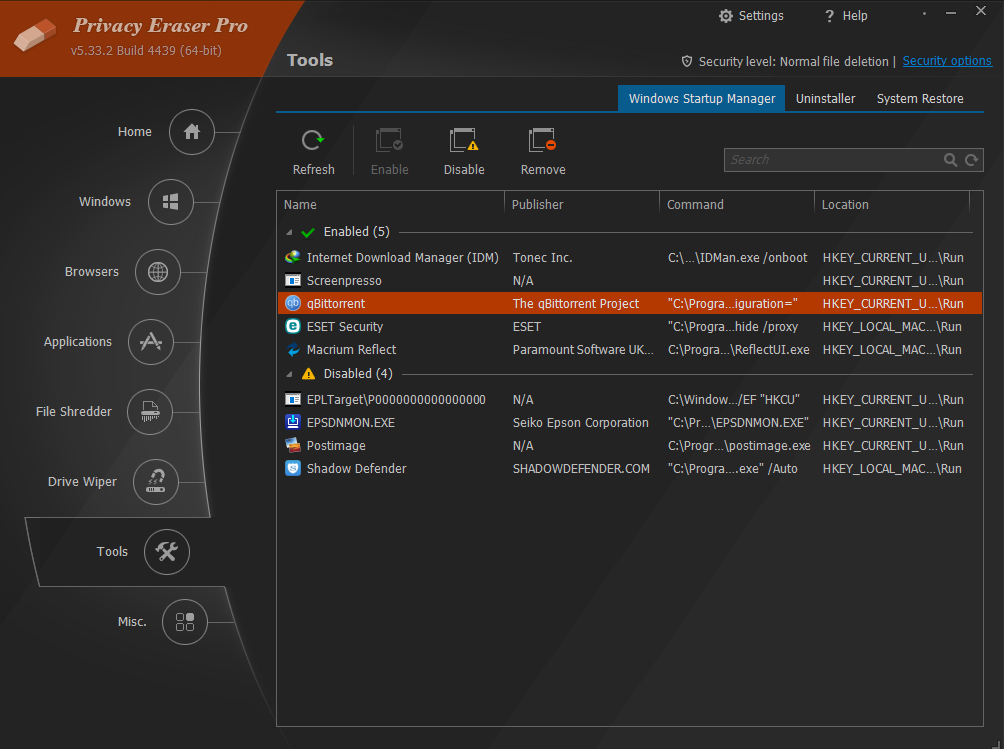Open the Misc. grid icon
Viewport: 1004px width, 749px height.
(184, 622)
